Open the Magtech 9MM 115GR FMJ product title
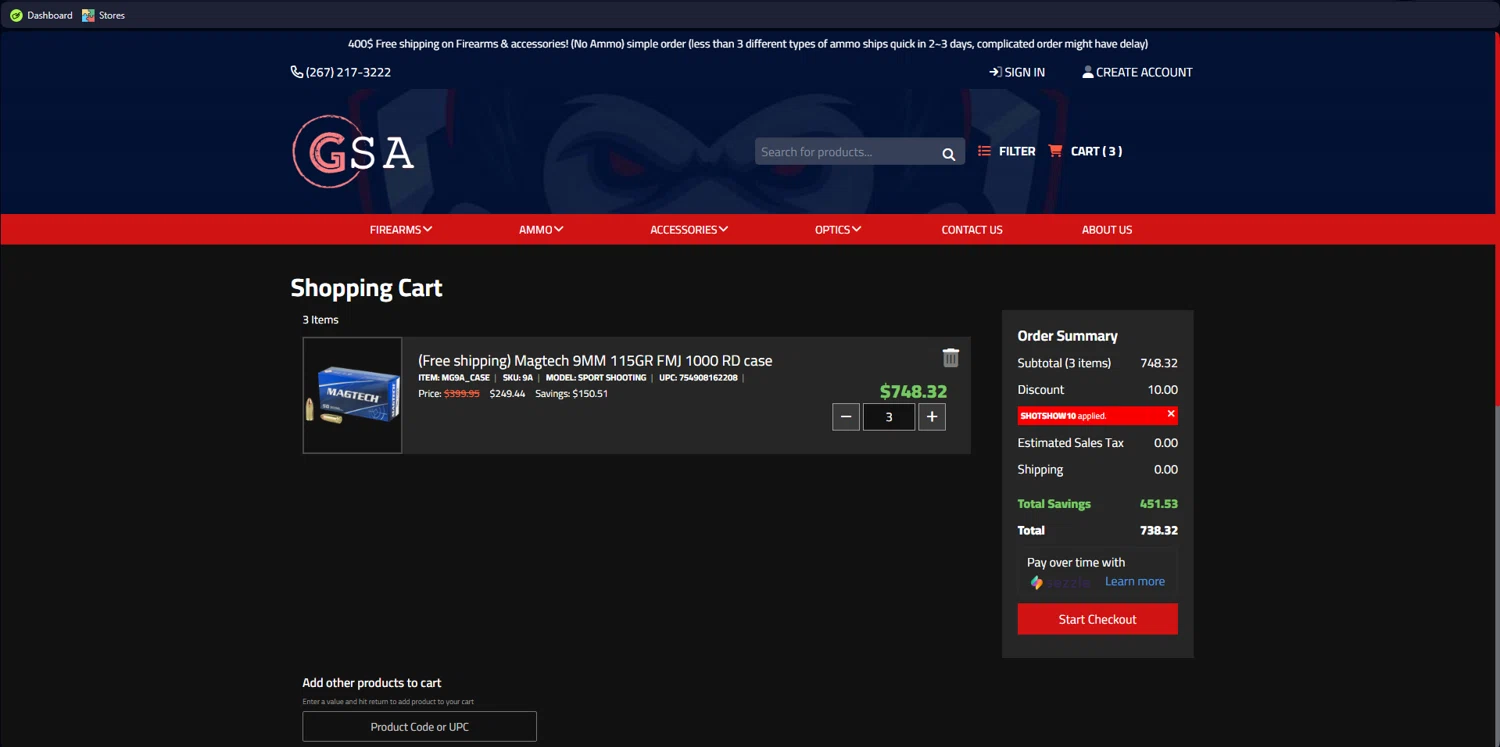 click(595, 361)
